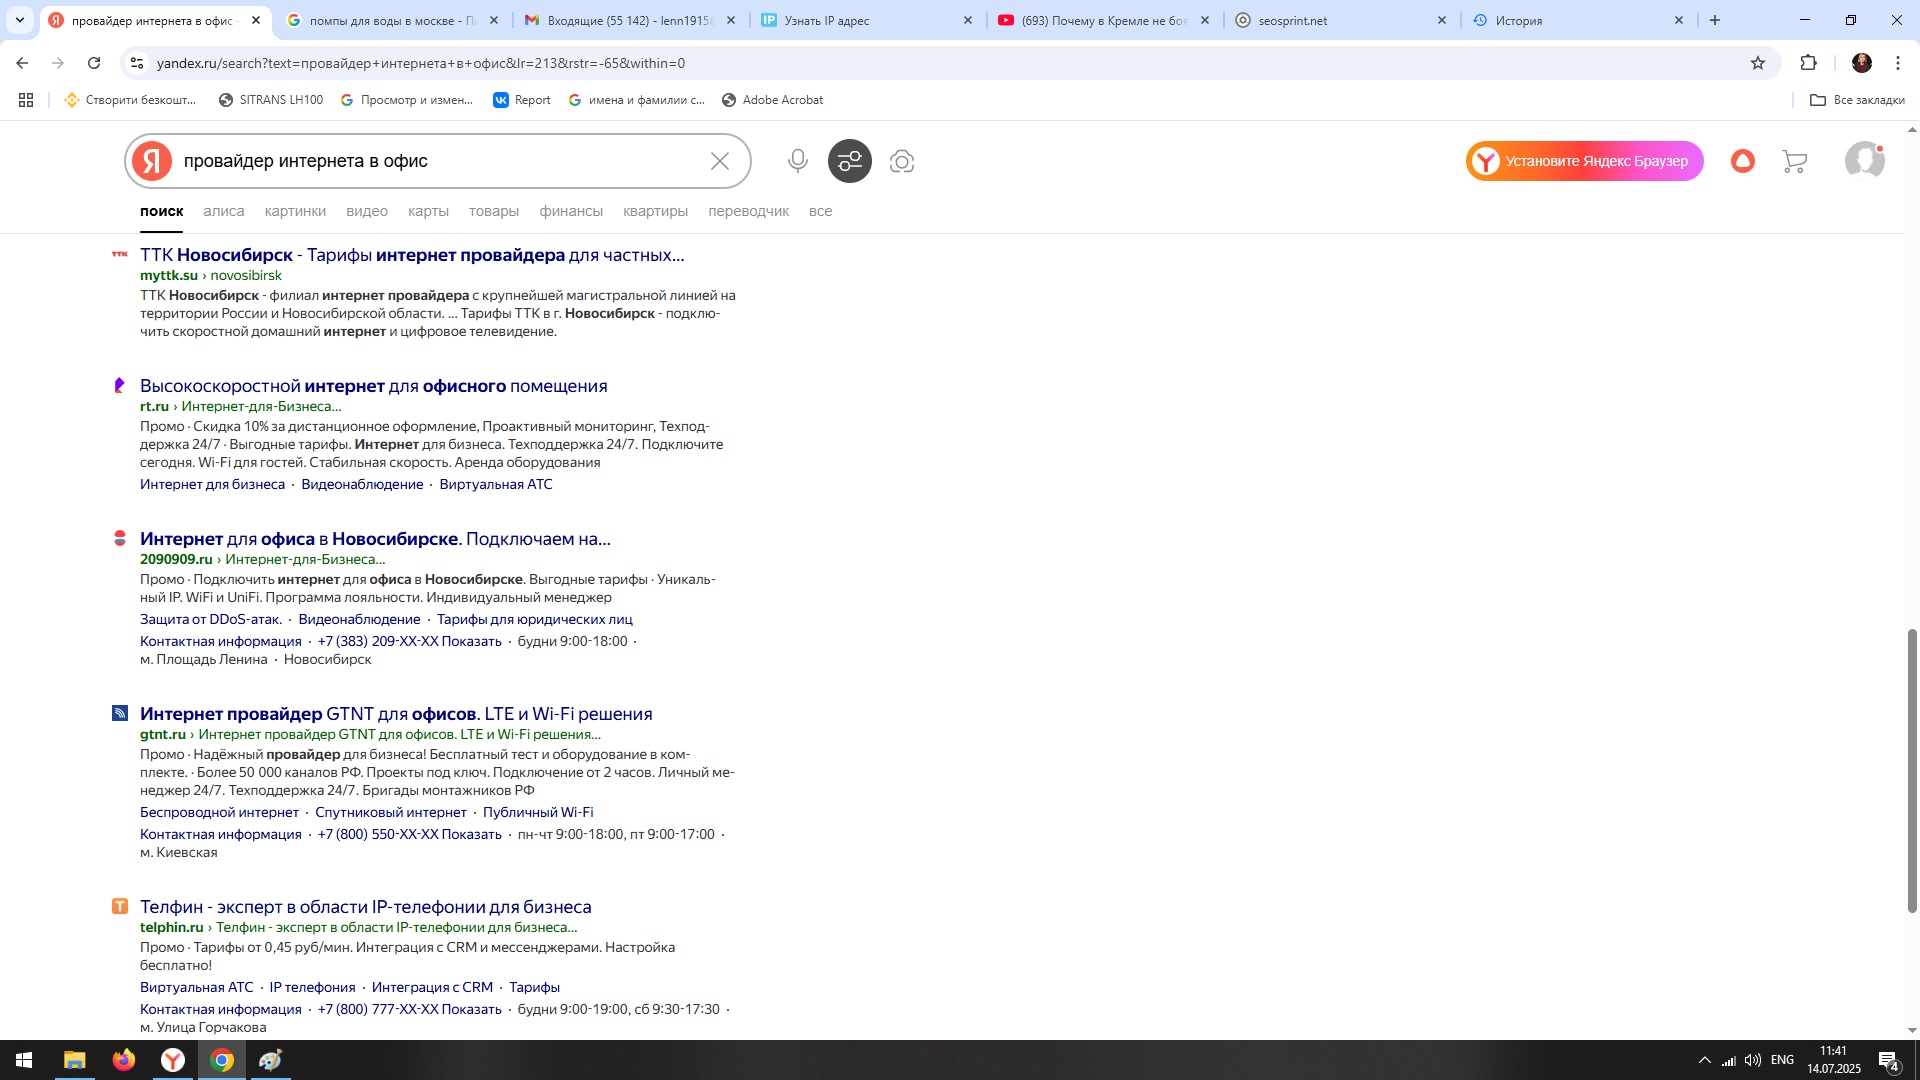Launch Firefox from taskbar
Viewport: 1920px width, 1080px height.
pos(124,1060)
